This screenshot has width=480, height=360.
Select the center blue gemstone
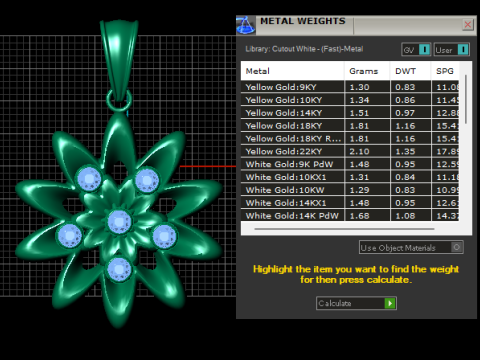119,222
